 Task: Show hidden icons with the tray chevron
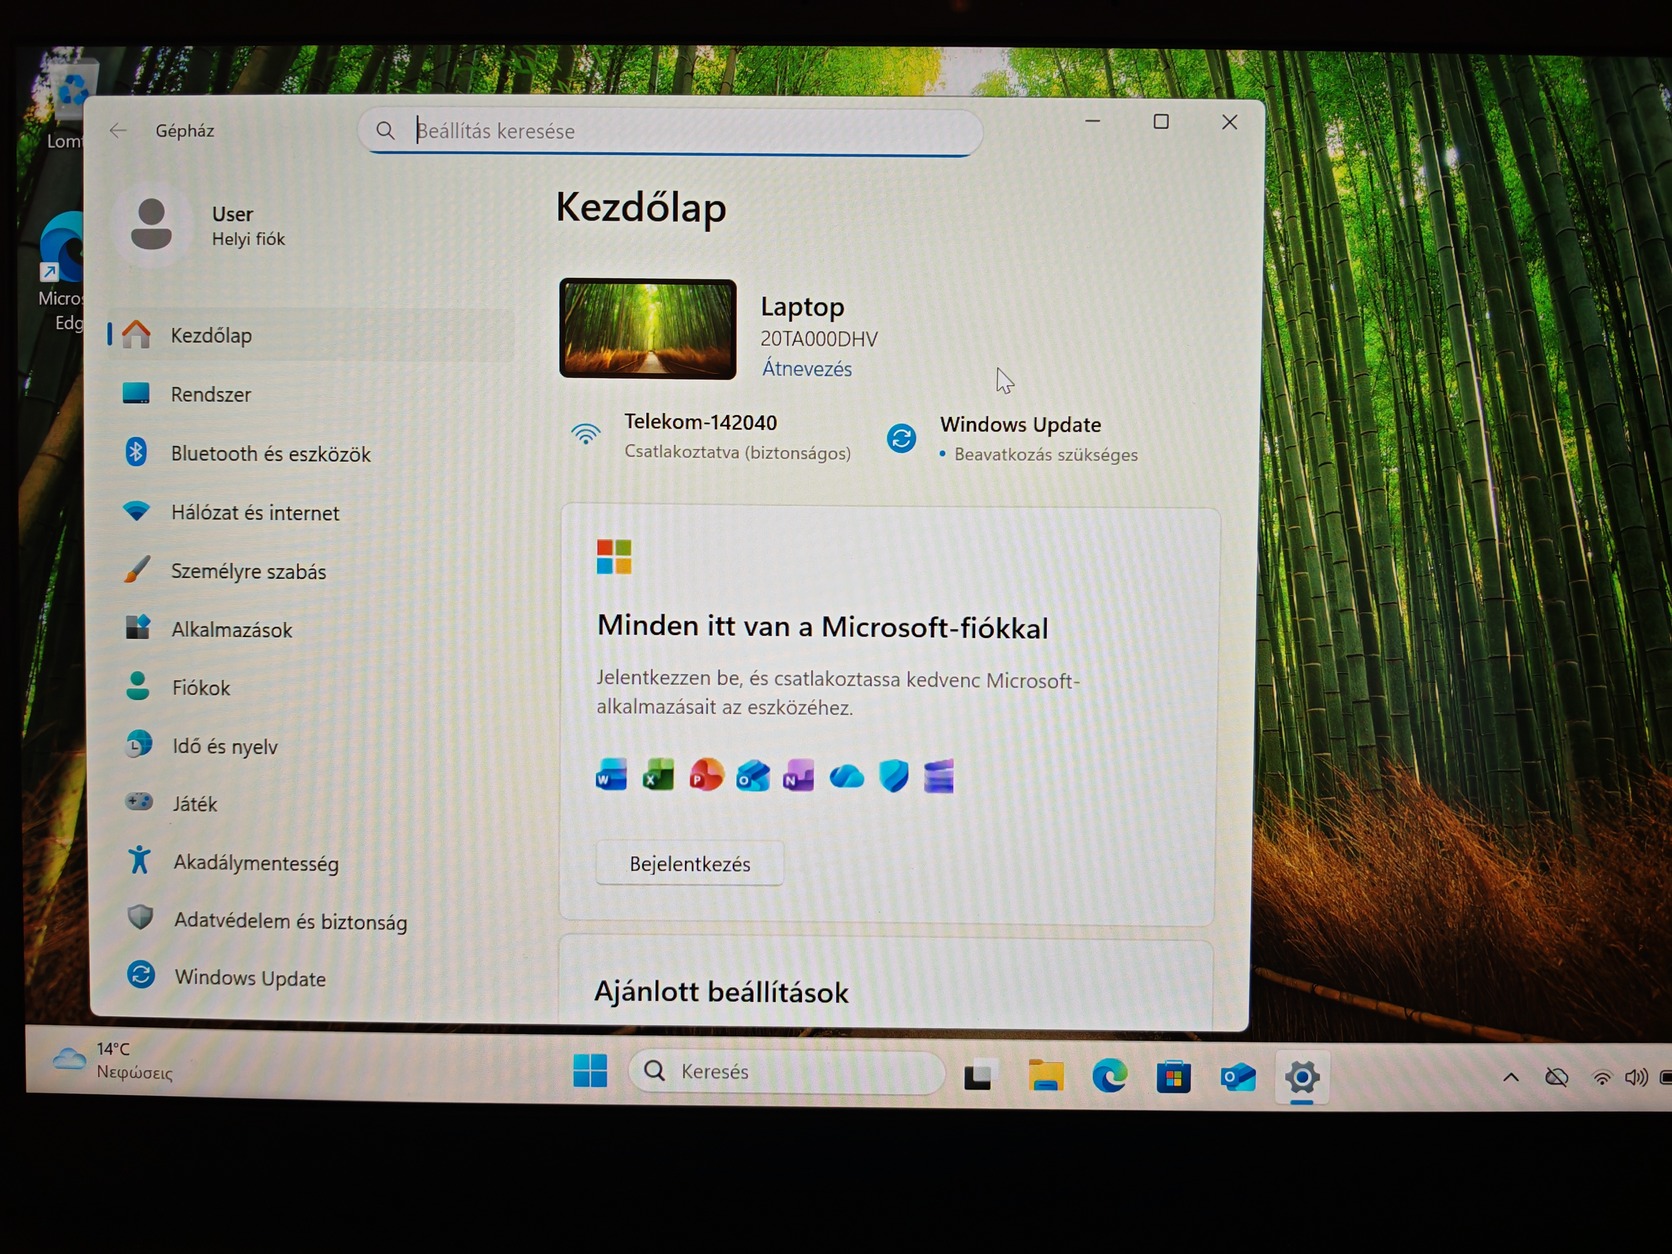coord(1511,1077)
